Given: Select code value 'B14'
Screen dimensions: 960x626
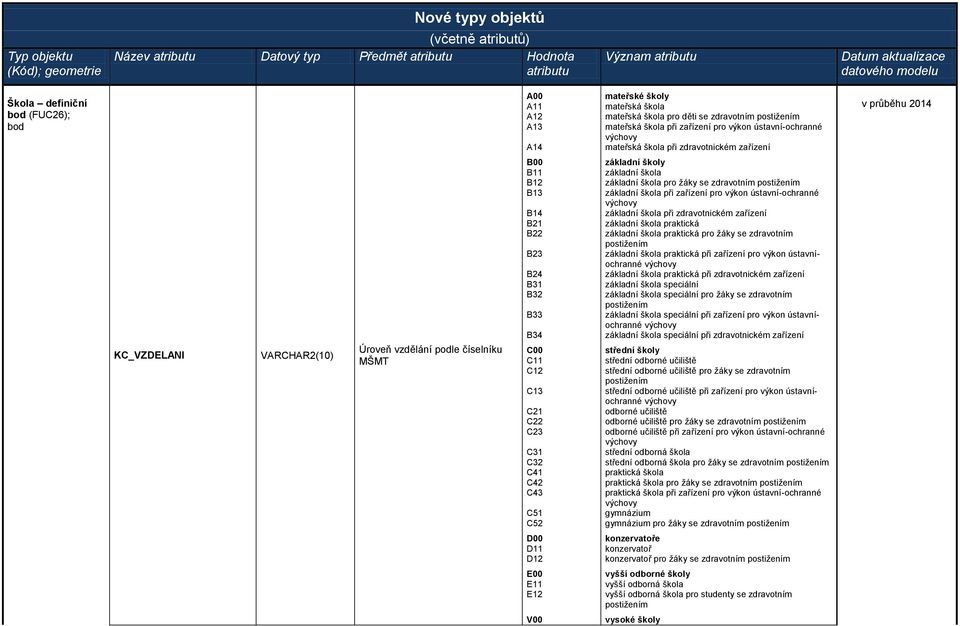Looking at the screenshot, I should 534,213.
